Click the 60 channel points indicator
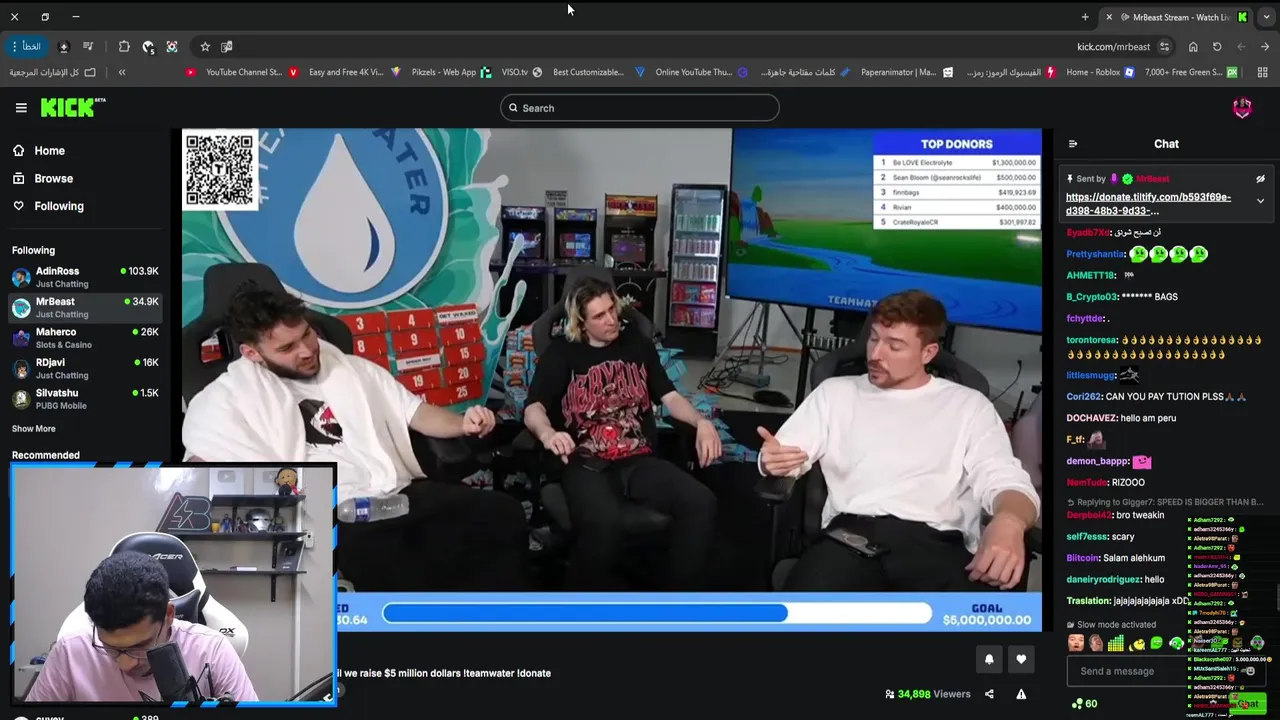The width and height of the screenshot is (1280, 720). click(x=1084, y=704)
